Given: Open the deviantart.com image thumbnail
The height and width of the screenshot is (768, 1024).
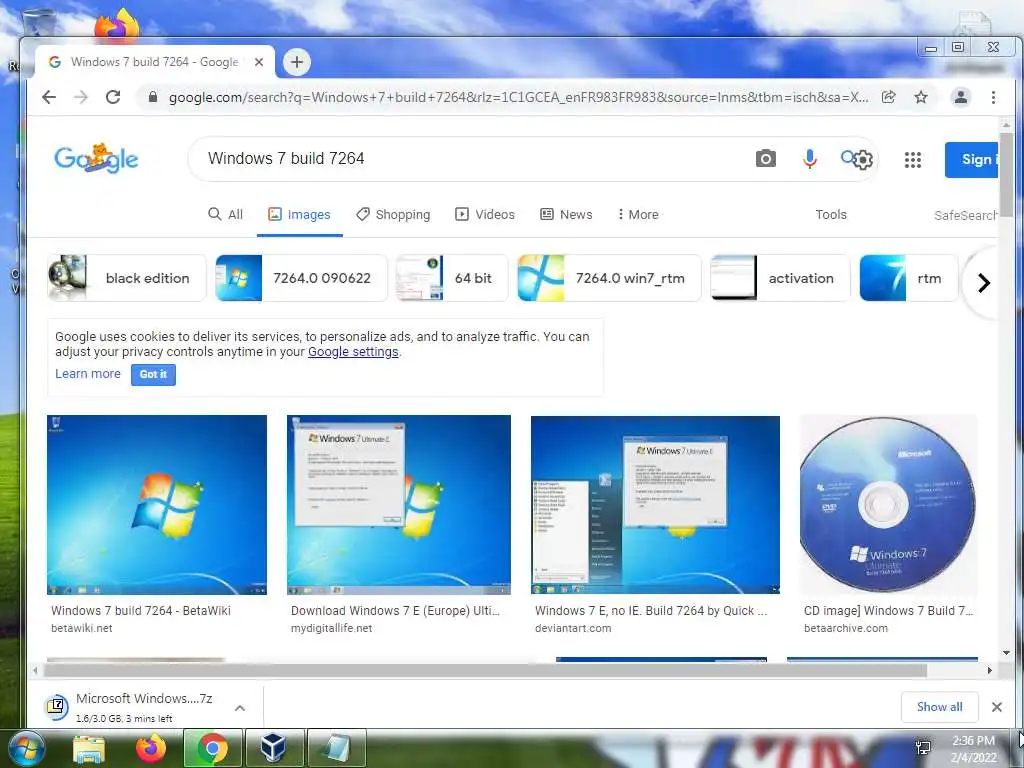Looking at the screenshot, I should (655, 505).
